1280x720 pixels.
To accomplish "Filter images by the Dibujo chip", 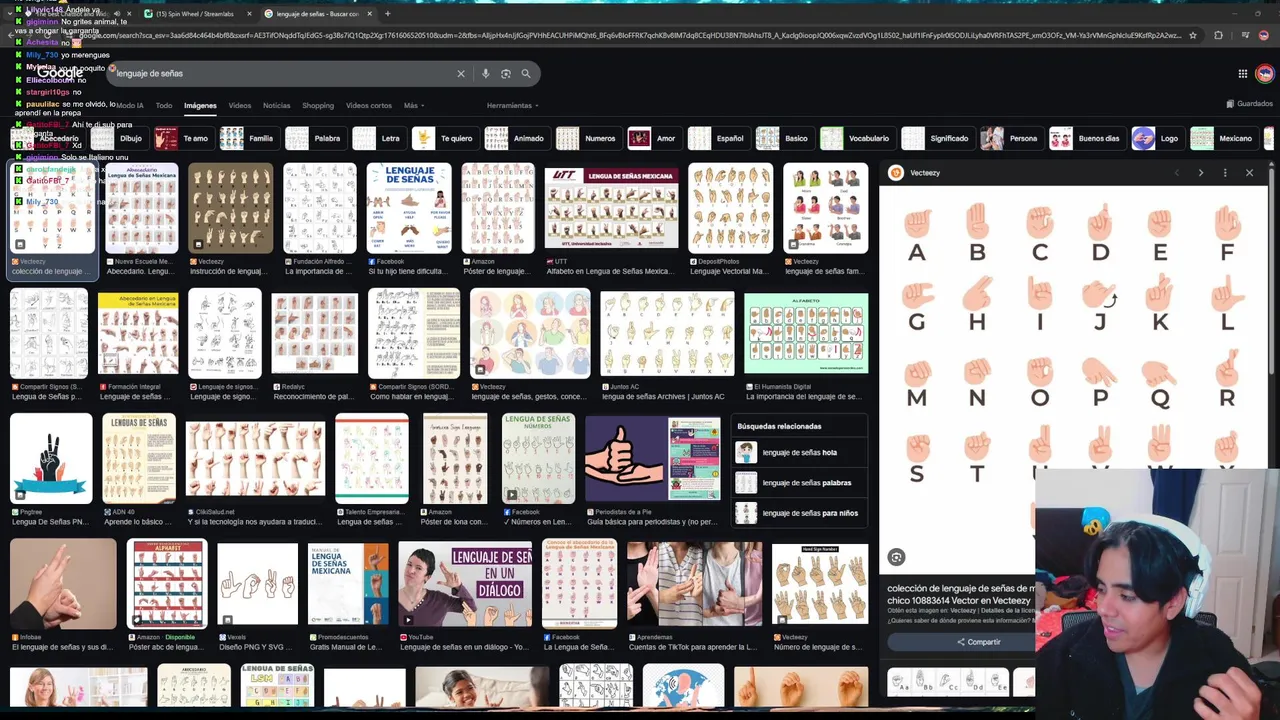I will pos(118,138).
